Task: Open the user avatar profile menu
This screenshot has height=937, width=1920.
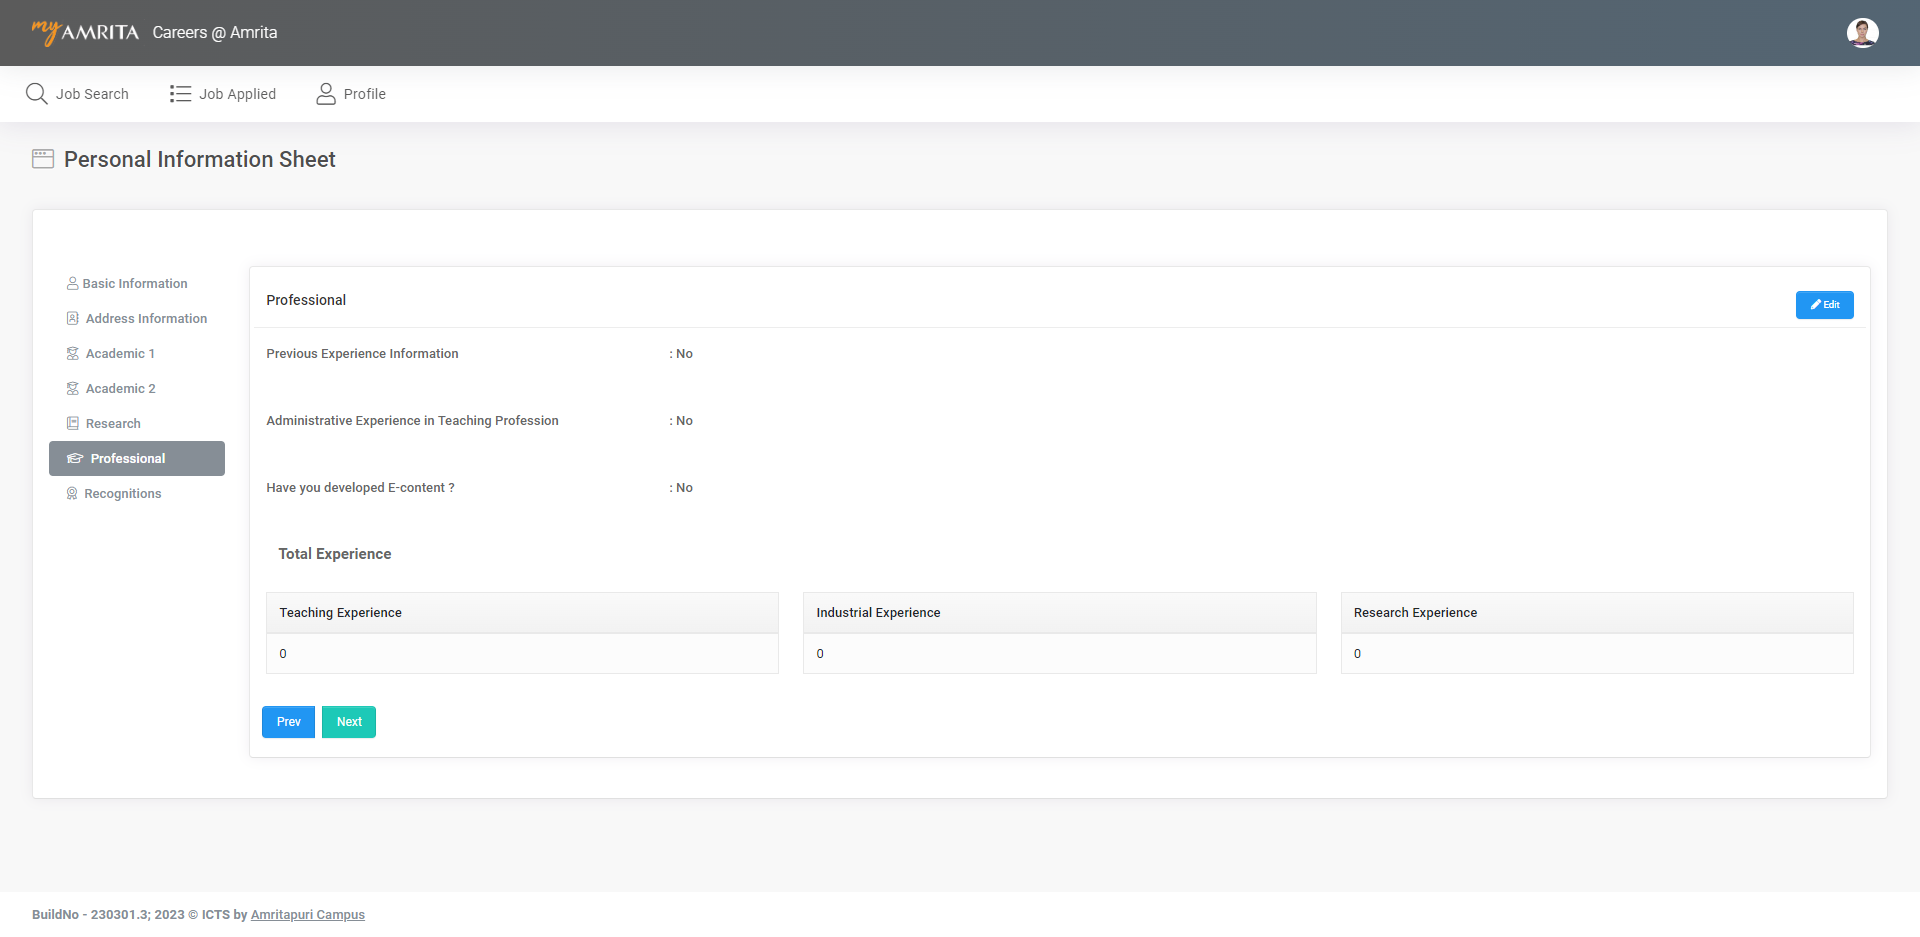Action: (1862, 33)
